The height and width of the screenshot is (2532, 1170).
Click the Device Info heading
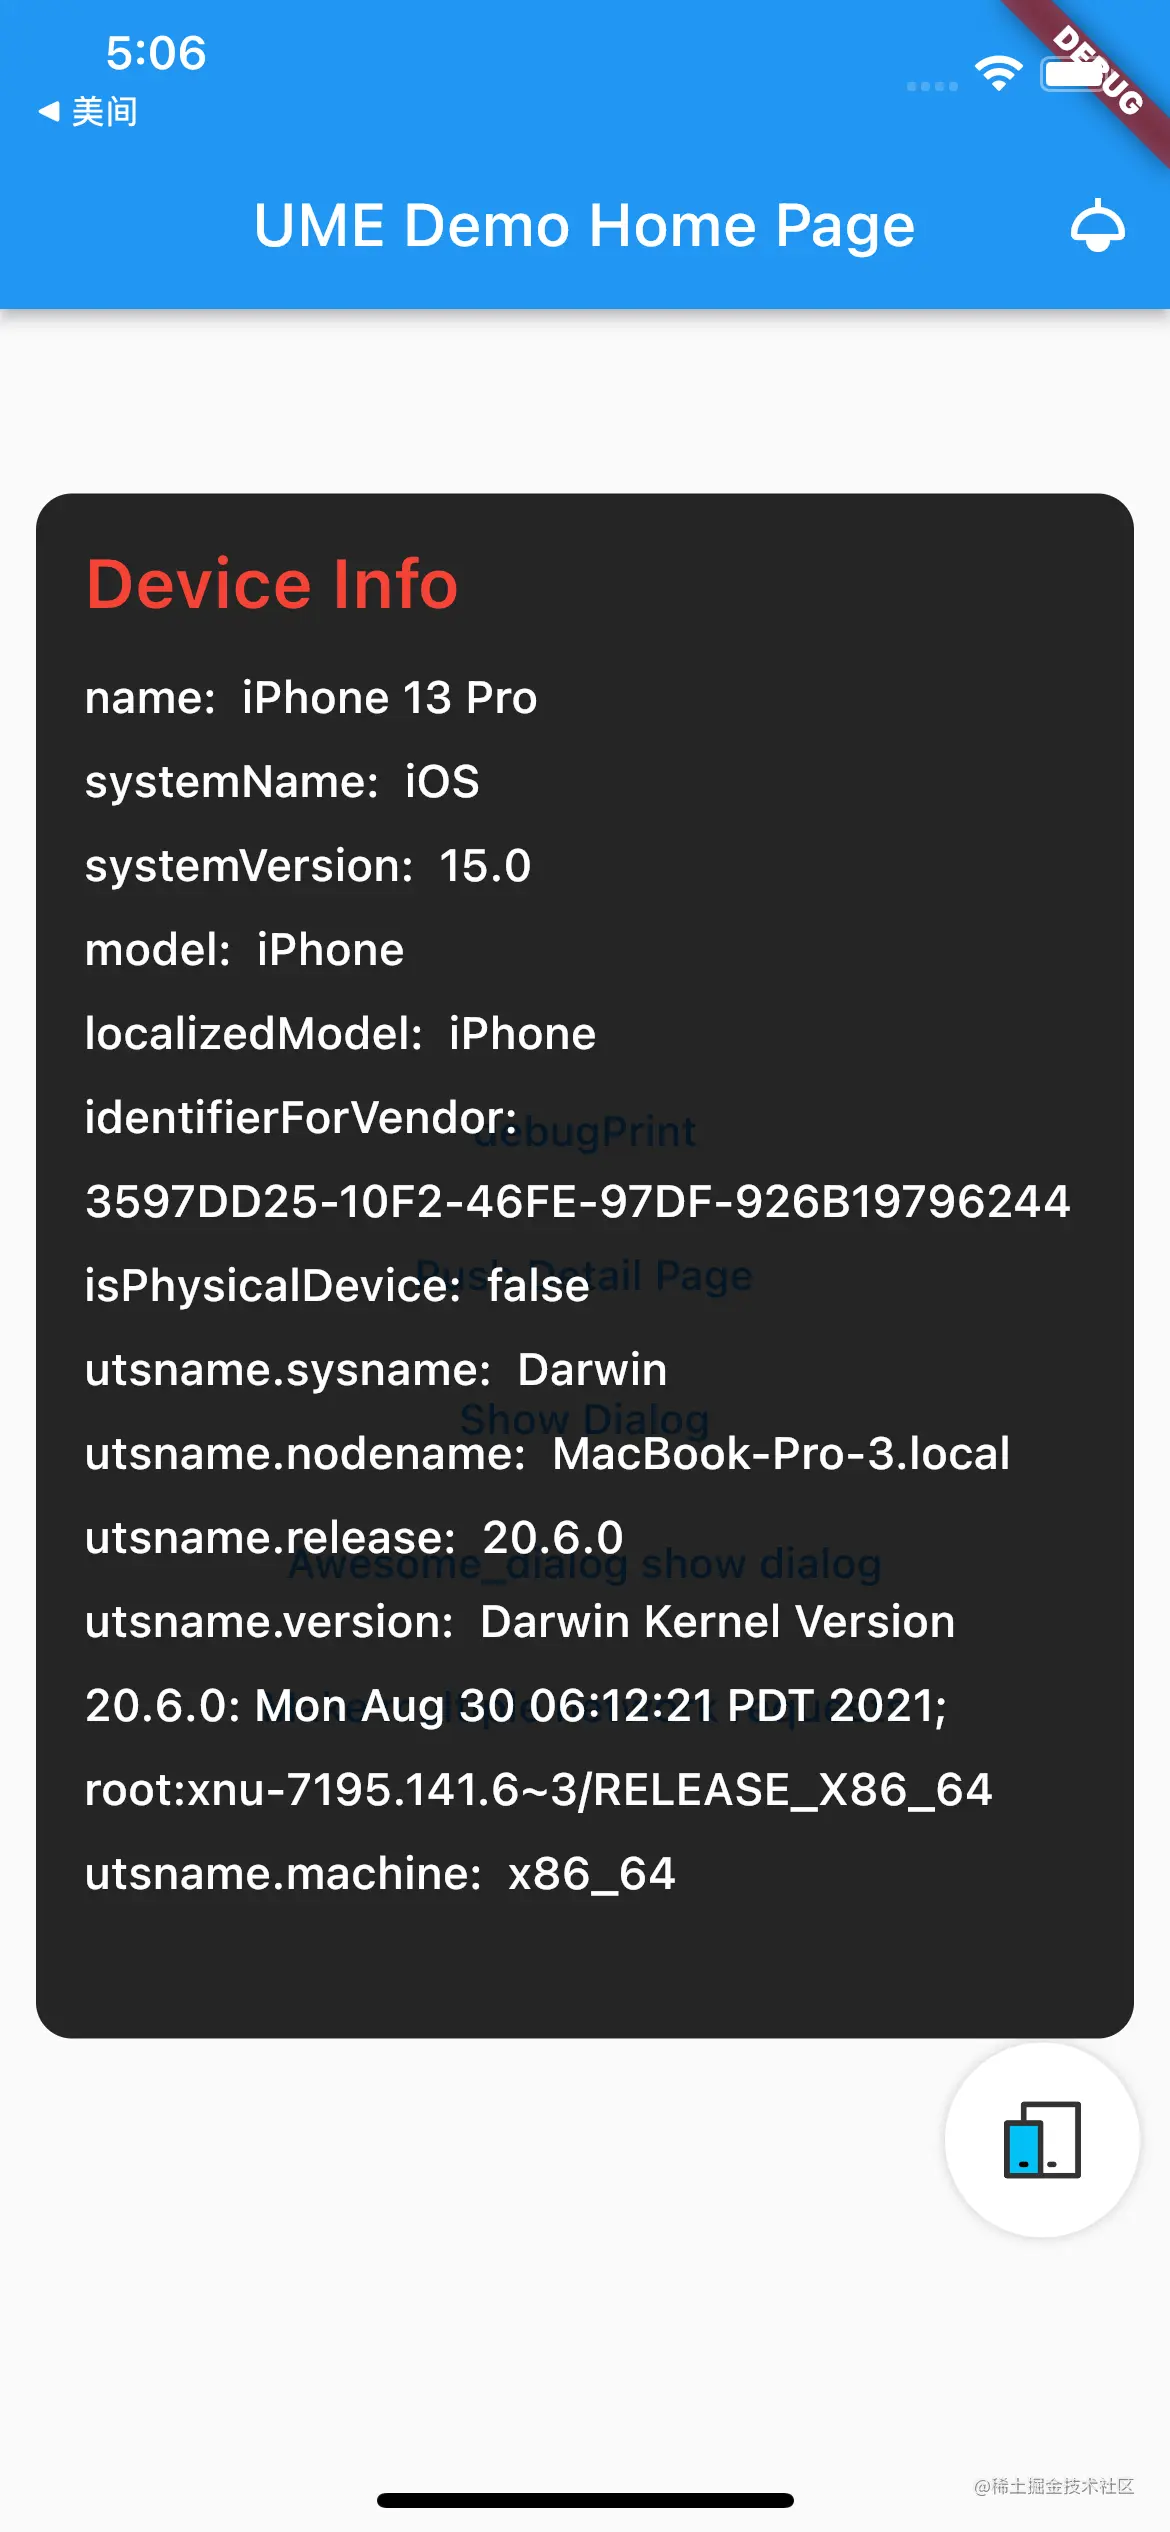272,584
